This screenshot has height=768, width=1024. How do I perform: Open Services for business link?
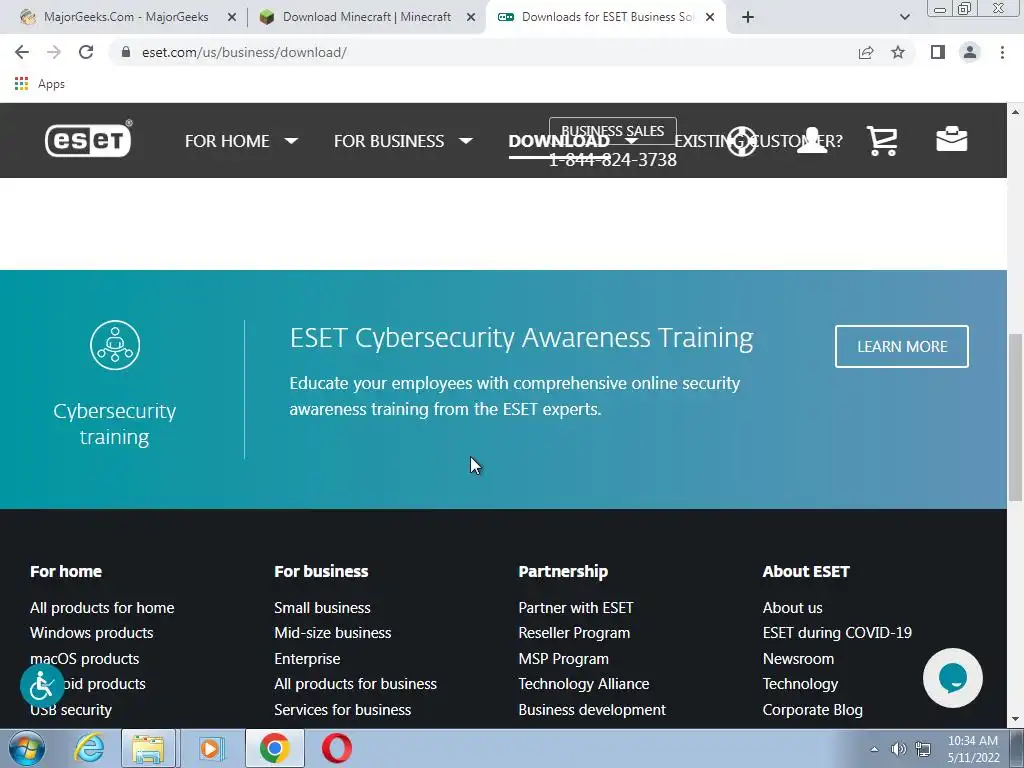point(342,709)
